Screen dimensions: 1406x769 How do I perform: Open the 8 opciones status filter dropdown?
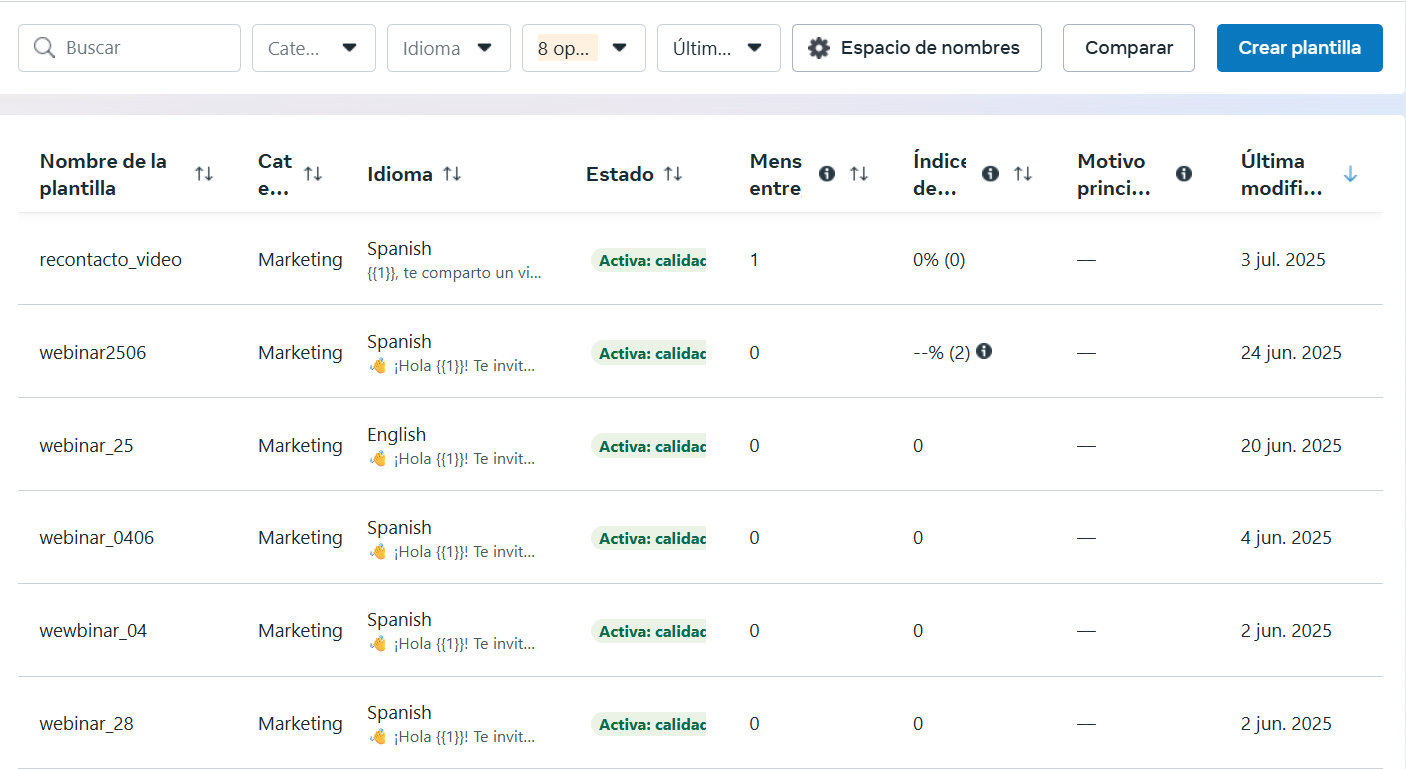(x=583, y=48)
